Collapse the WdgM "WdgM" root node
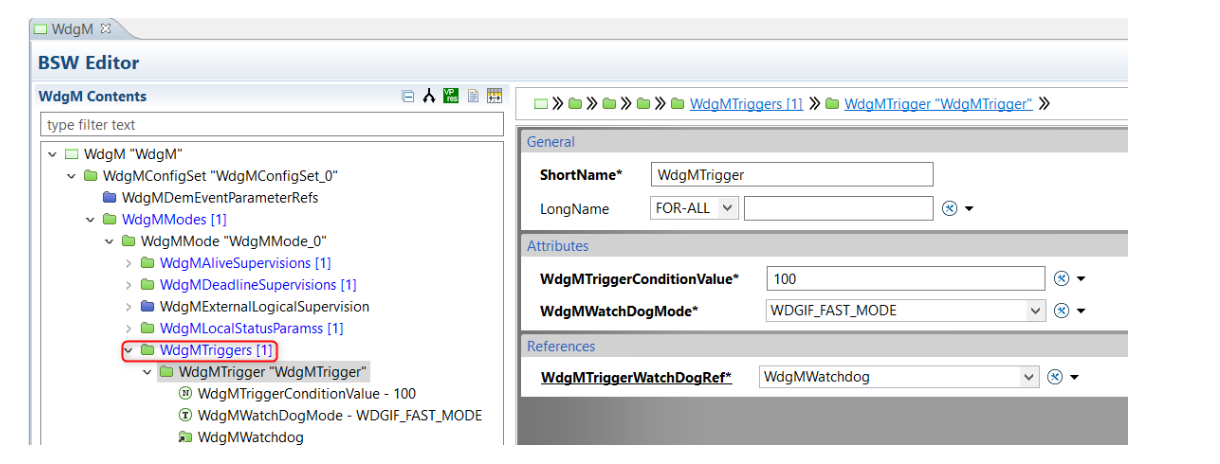The image size is (1220, 464). tap(52, 154)
